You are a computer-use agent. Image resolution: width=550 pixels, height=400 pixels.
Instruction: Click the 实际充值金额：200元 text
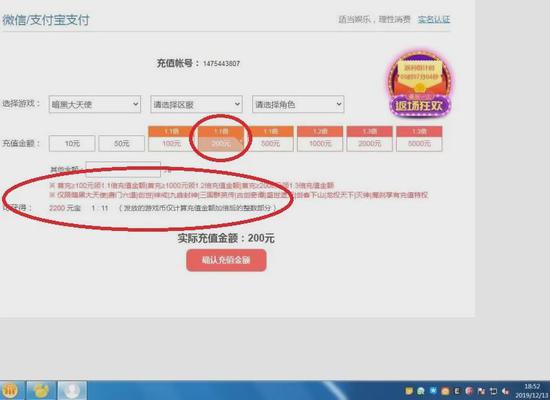click(226, 238)
